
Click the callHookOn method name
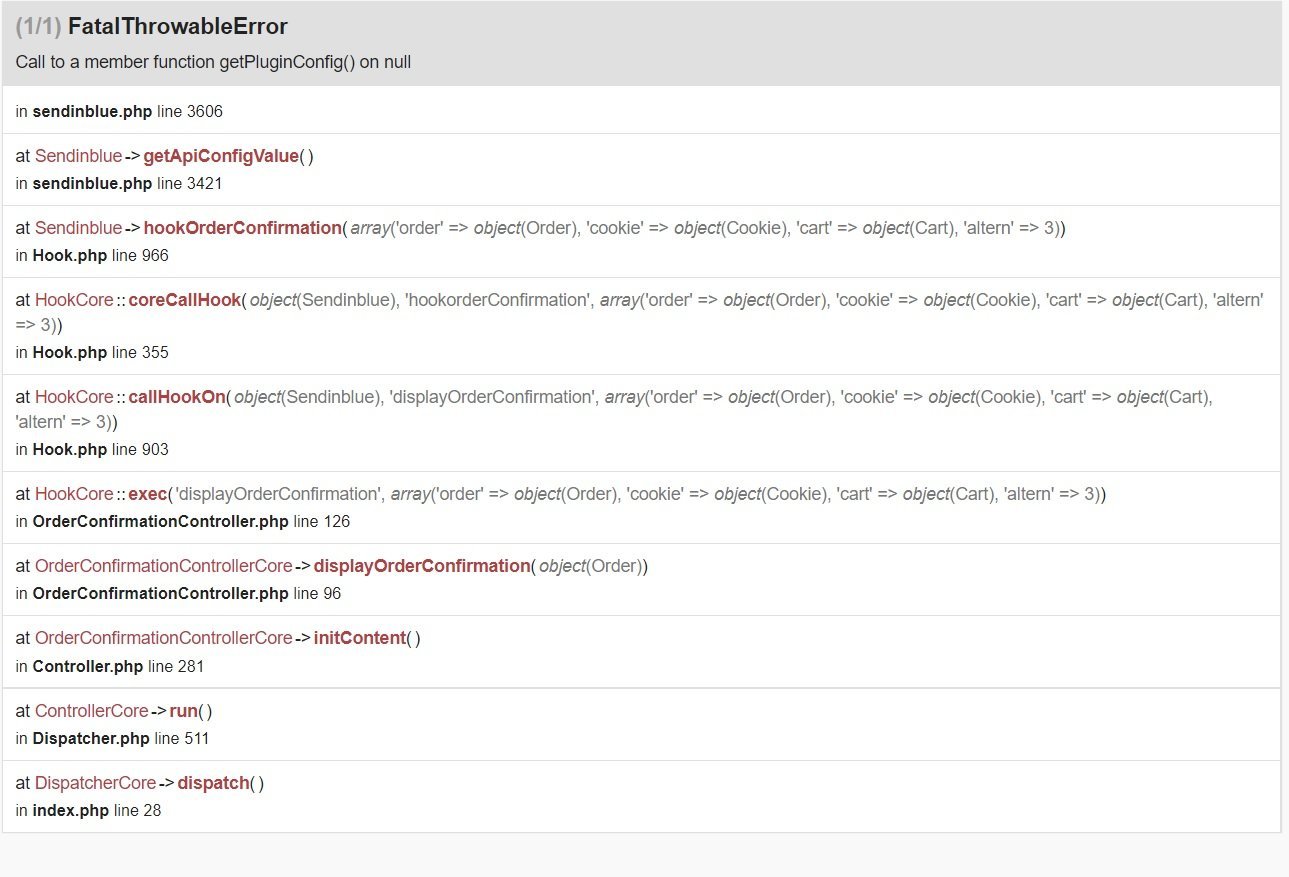178,397
